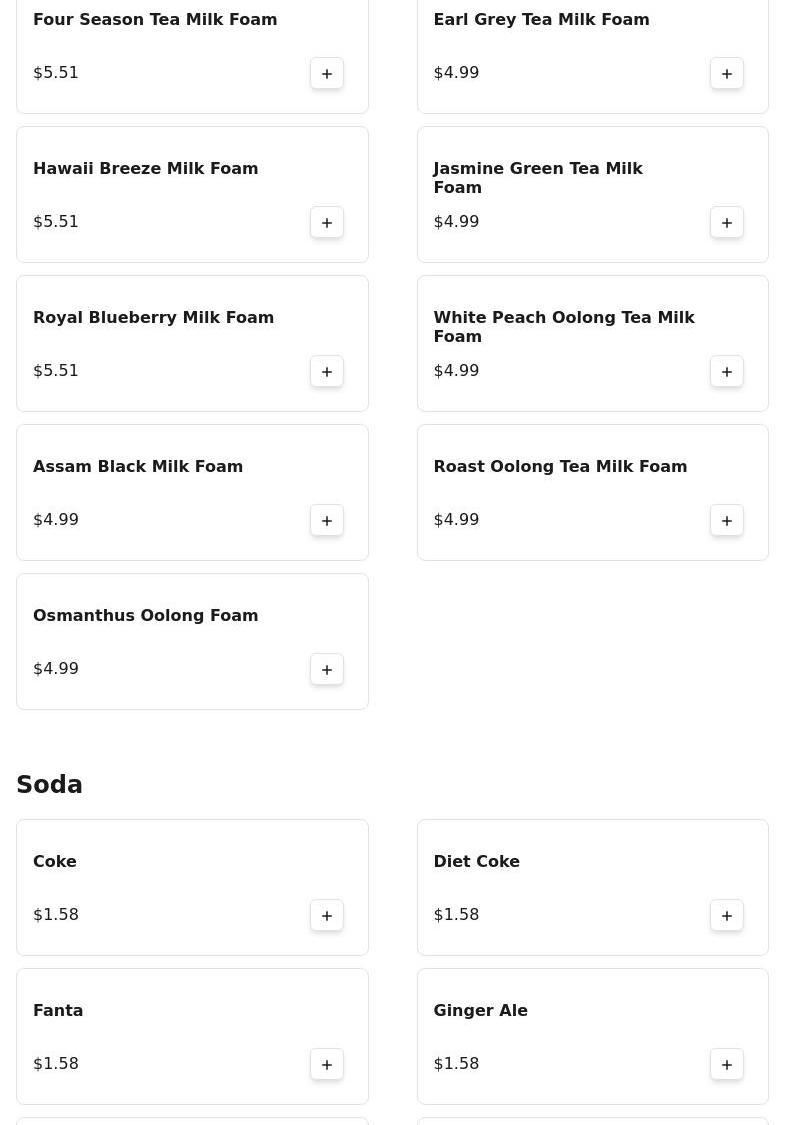Add Fanta using its plus button
The width and height of the screenshot is (785, 1125).
pyautogui.click(x=326, y=1065)
